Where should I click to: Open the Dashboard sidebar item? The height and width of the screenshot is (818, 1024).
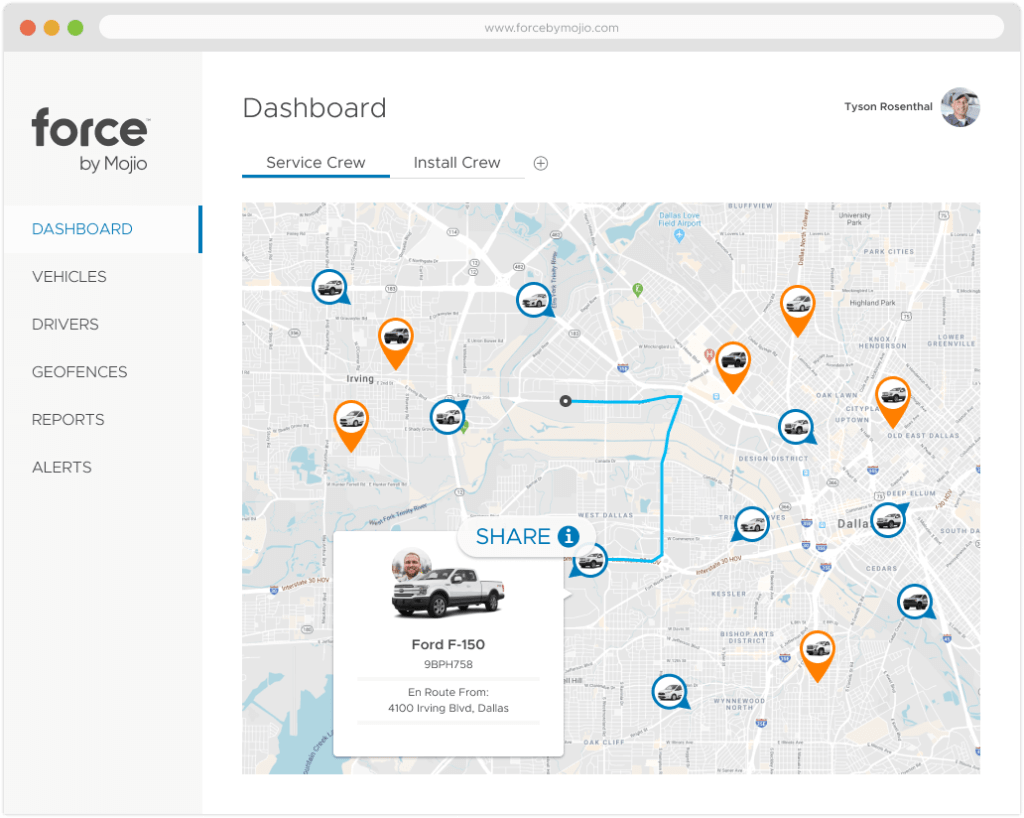(82, 229)
